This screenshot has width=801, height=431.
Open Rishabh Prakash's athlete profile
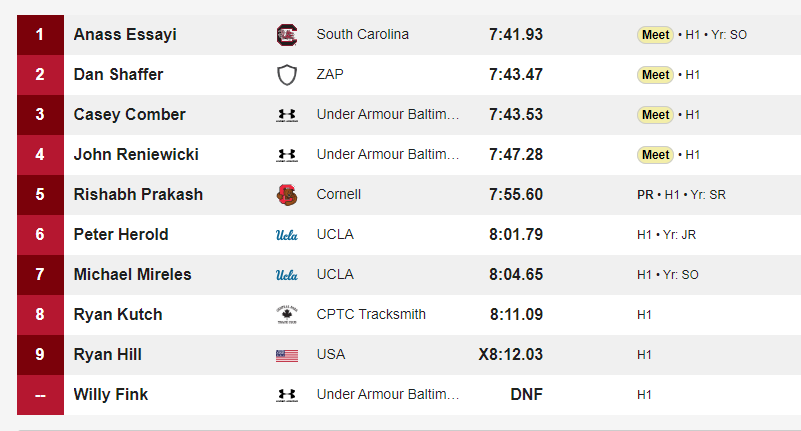point(138,195)
